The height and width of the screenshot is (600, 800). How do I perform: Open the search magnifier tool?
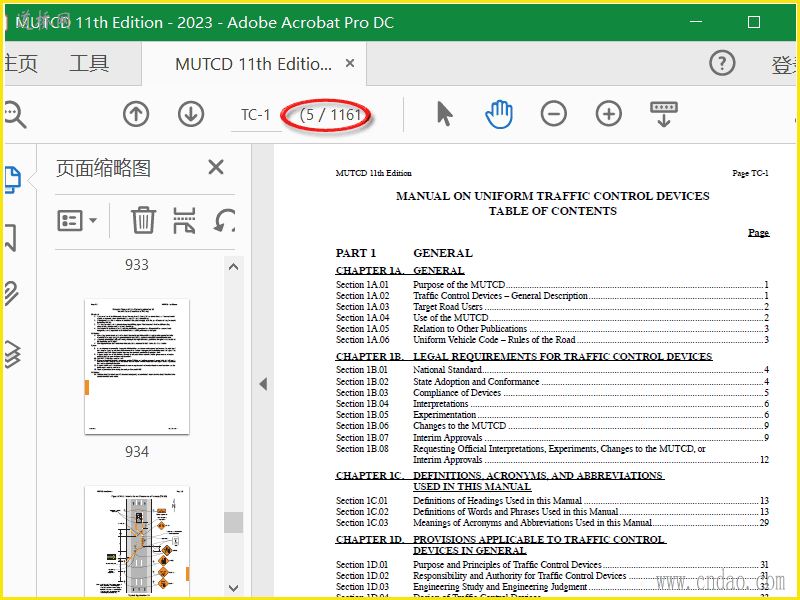14,114
